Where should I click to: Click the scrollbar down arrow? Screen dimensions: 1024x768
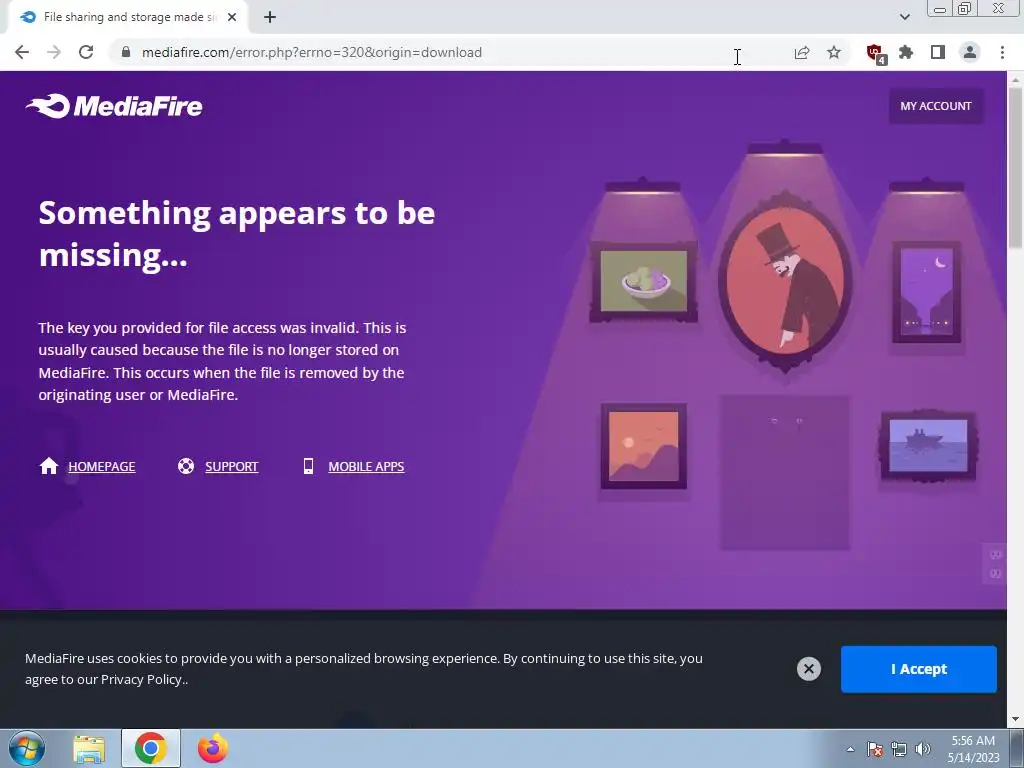pyautogui.click(x=1015, y=720)
